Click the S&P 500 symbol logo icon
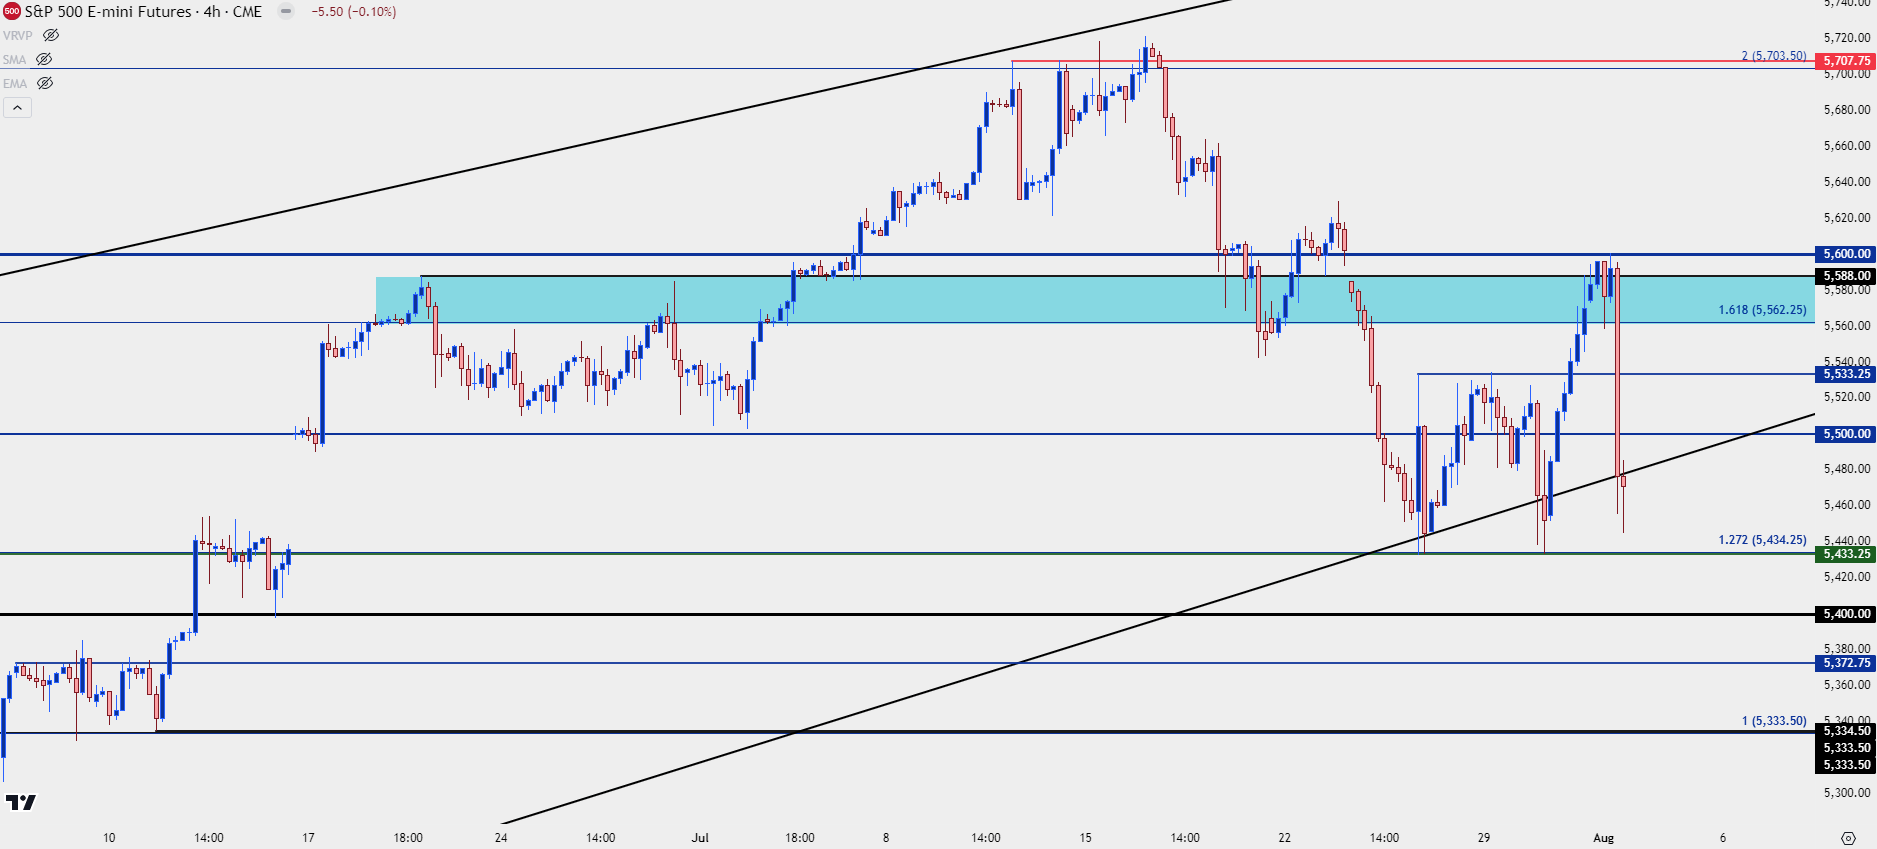 12,12
